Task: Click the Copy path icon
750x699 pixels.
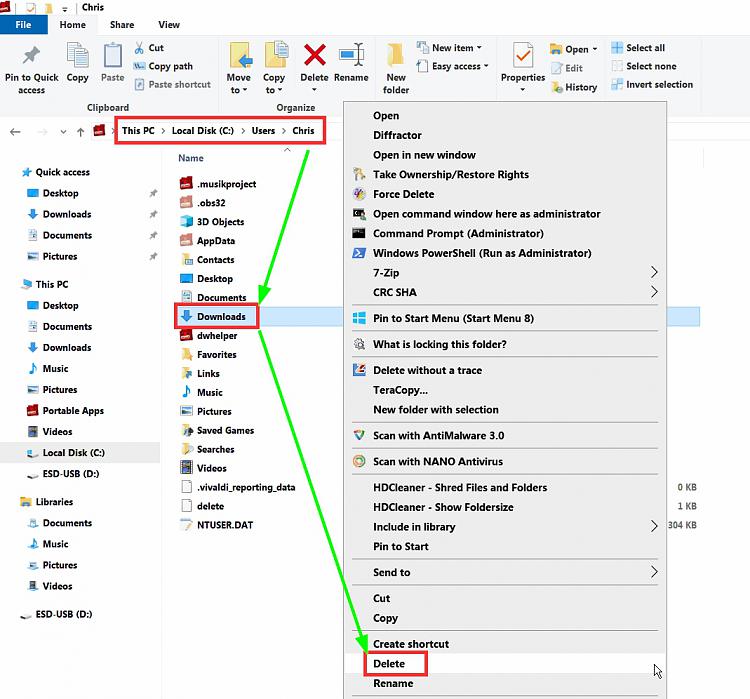Action: pyautogui.click(x=139, y=66)
